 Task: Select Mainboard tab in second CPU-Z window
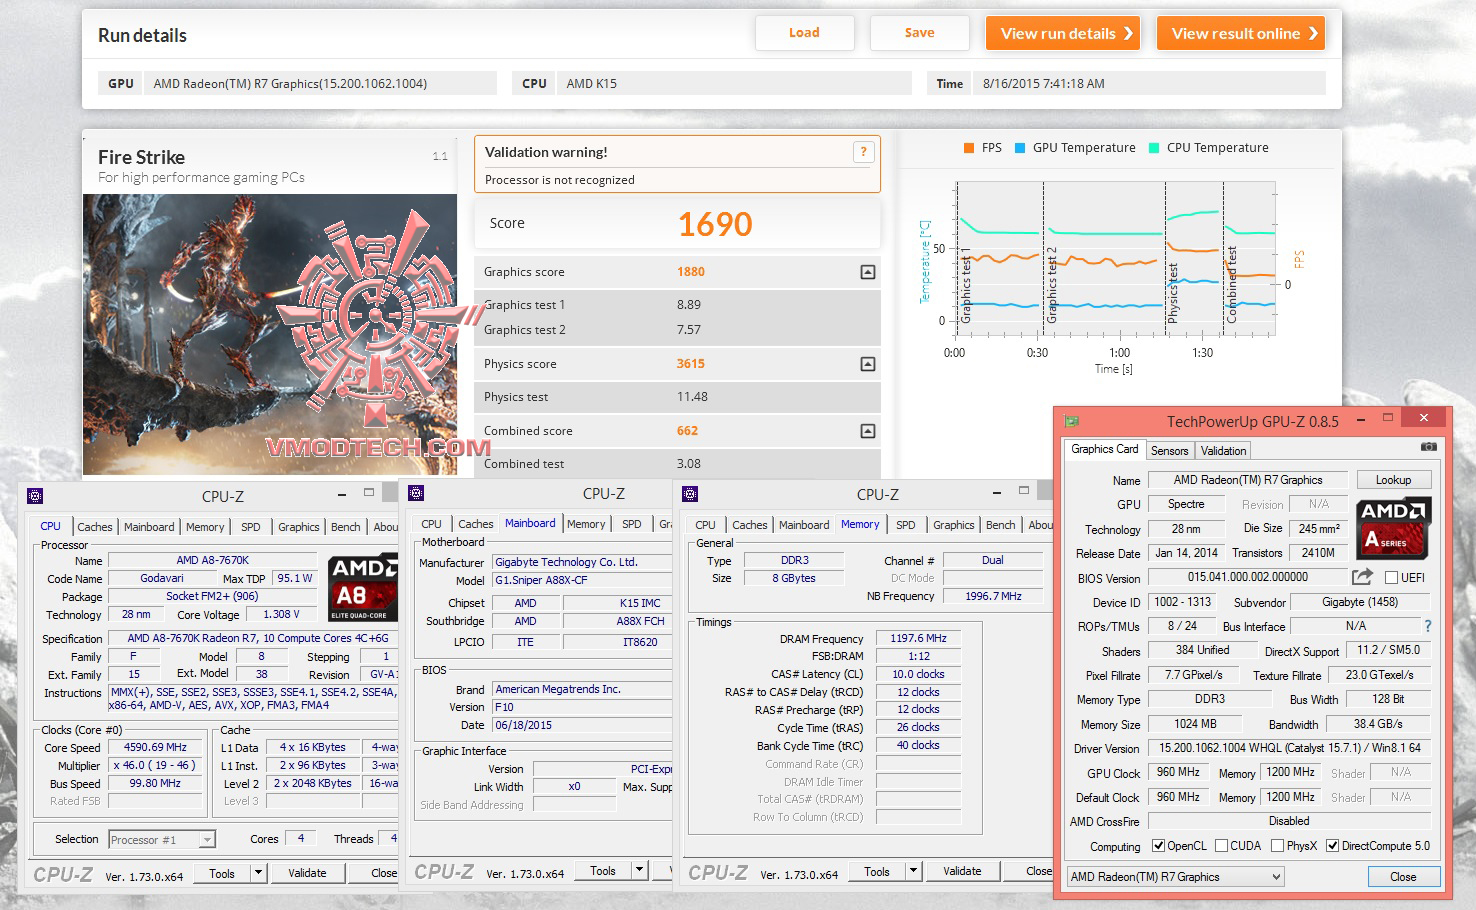[x=530, y=523]
